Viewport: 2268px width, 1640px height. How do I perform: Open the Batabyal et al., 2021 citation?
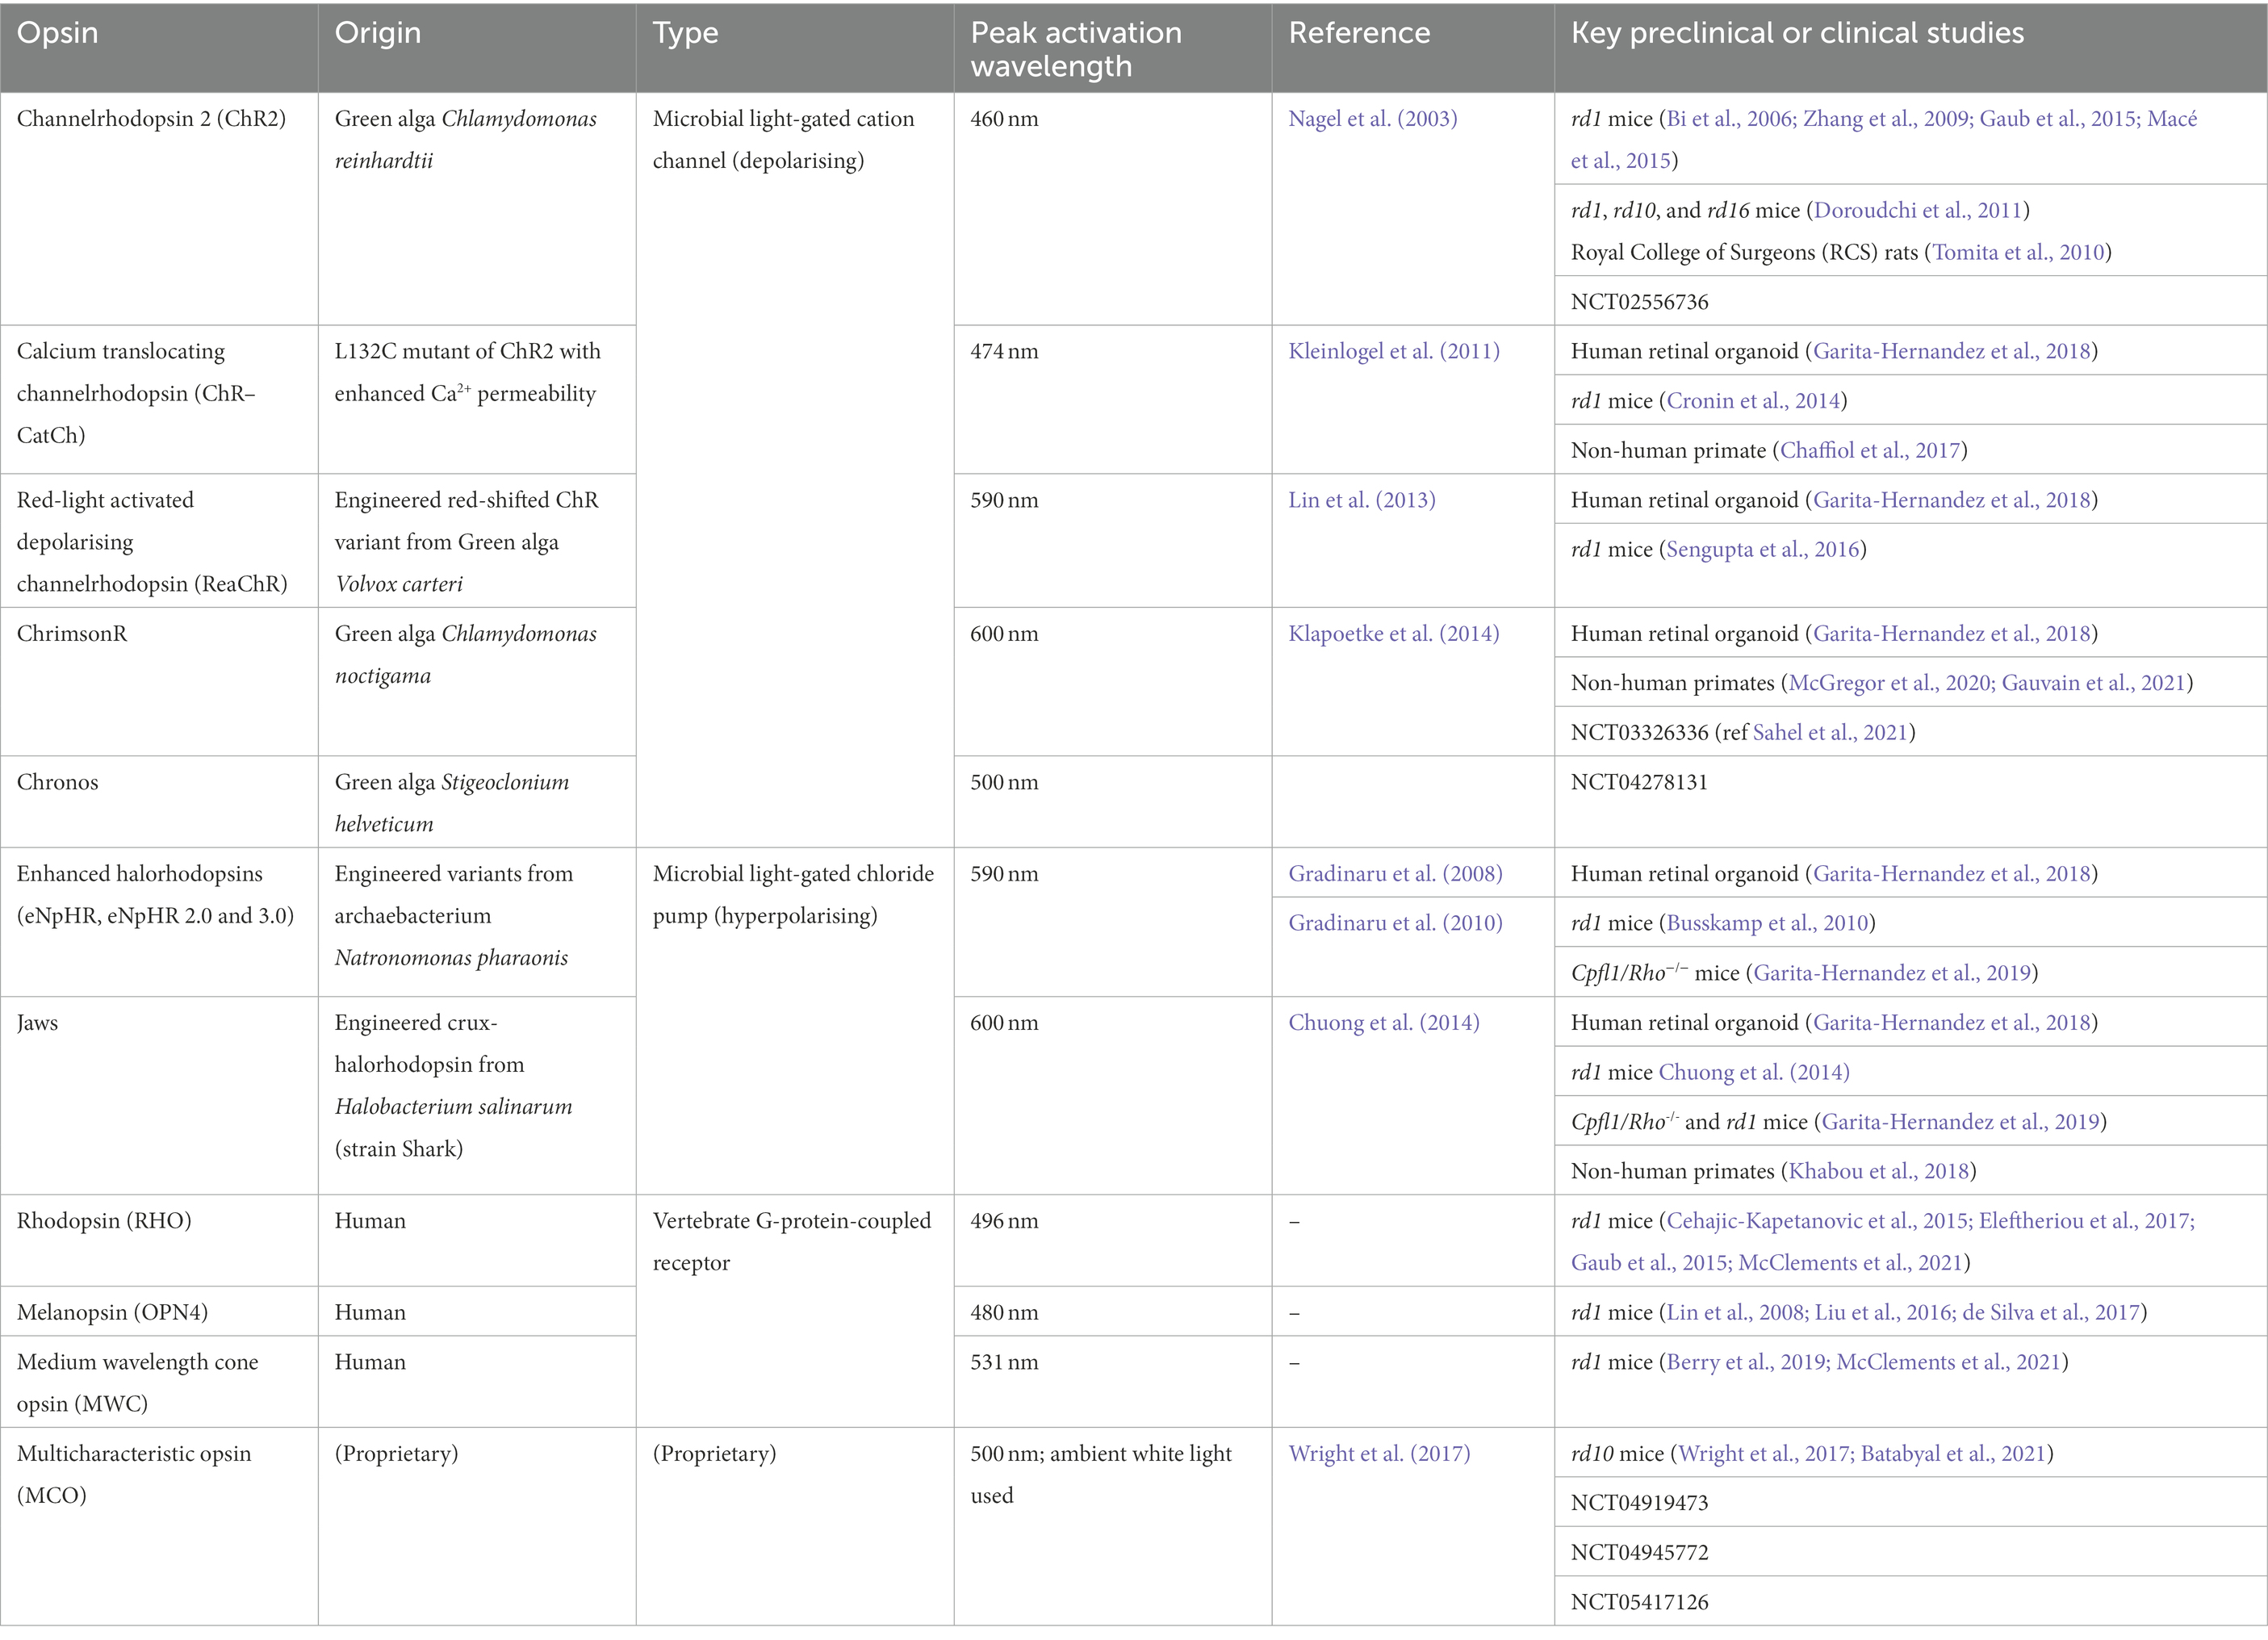[1953, 1454]
